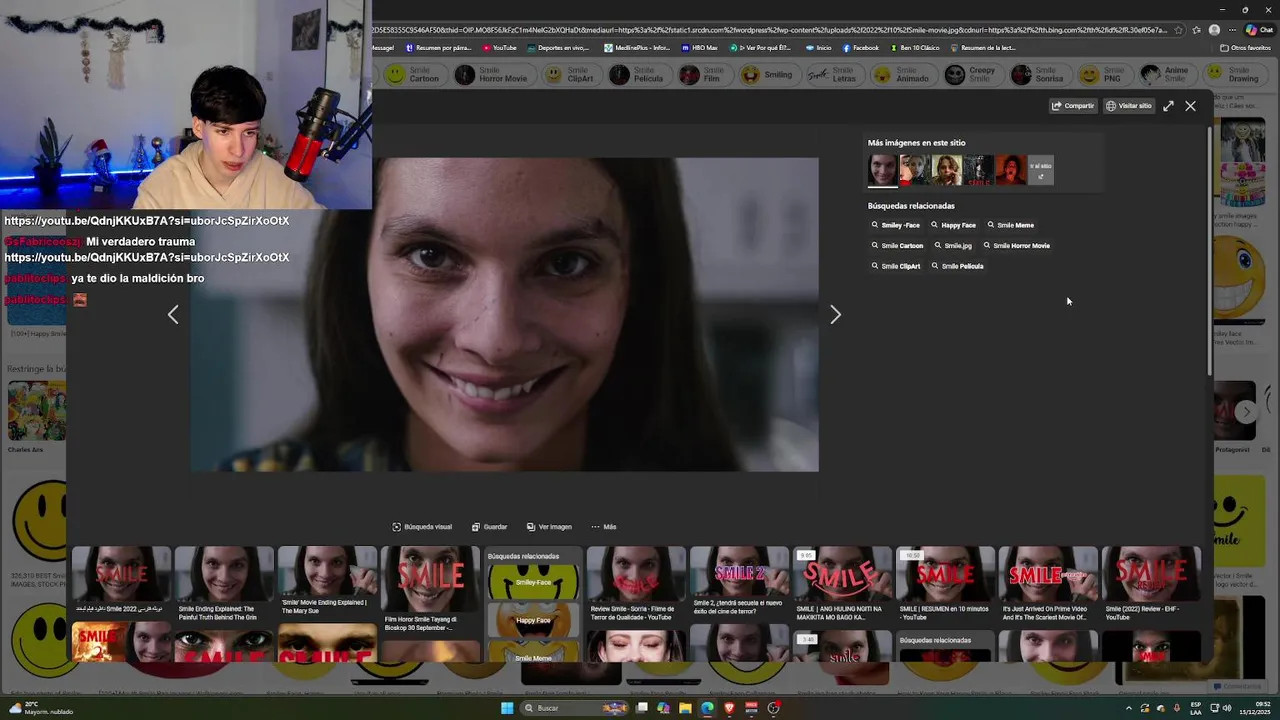The width and height of the screenshot is (1280, 720).
Task: Open Brave browser from the taskbar
Action: point(729,708)
